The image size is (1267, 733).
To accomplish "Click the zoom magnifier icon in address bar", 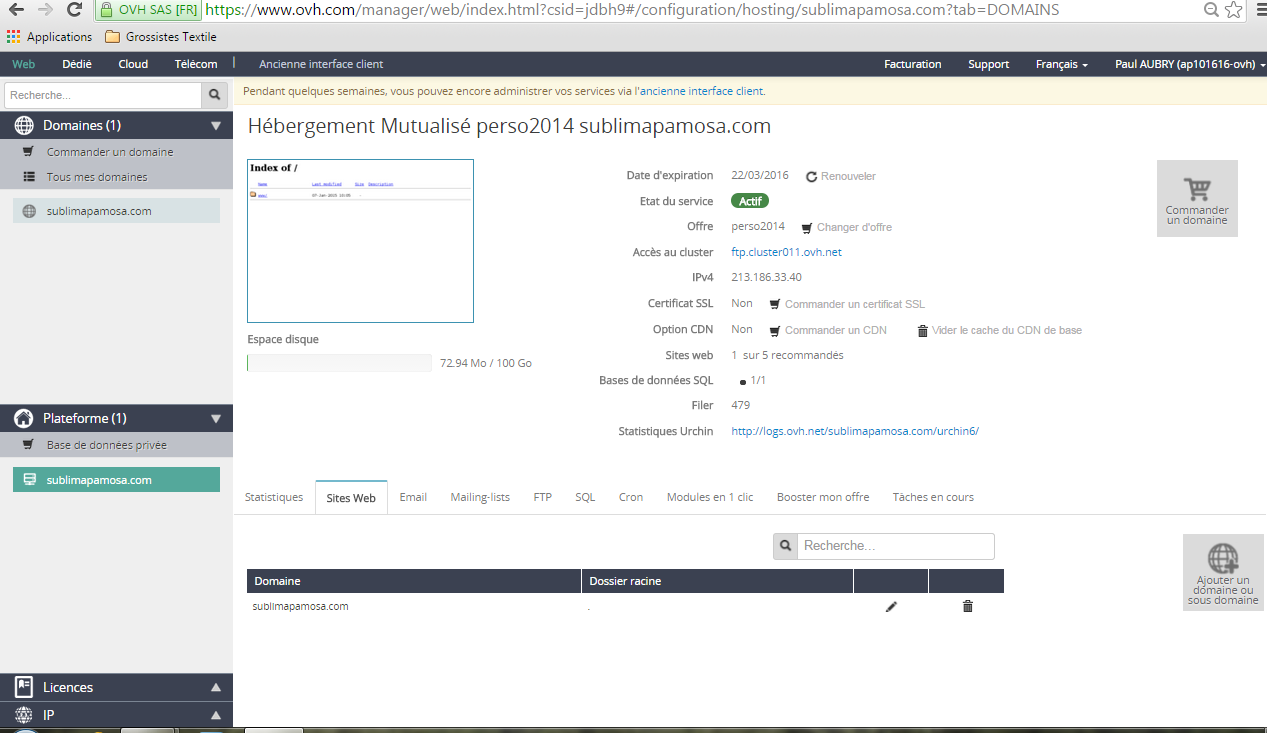I will (1211, 10).
